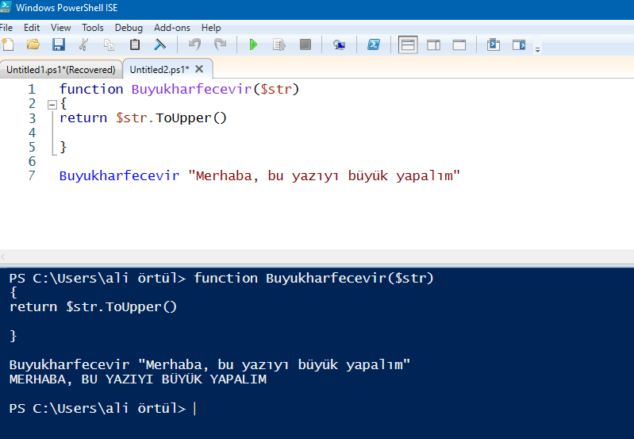Collapse the function block outline on line 2
Screen dimensions: 634x439
point(50,104)
